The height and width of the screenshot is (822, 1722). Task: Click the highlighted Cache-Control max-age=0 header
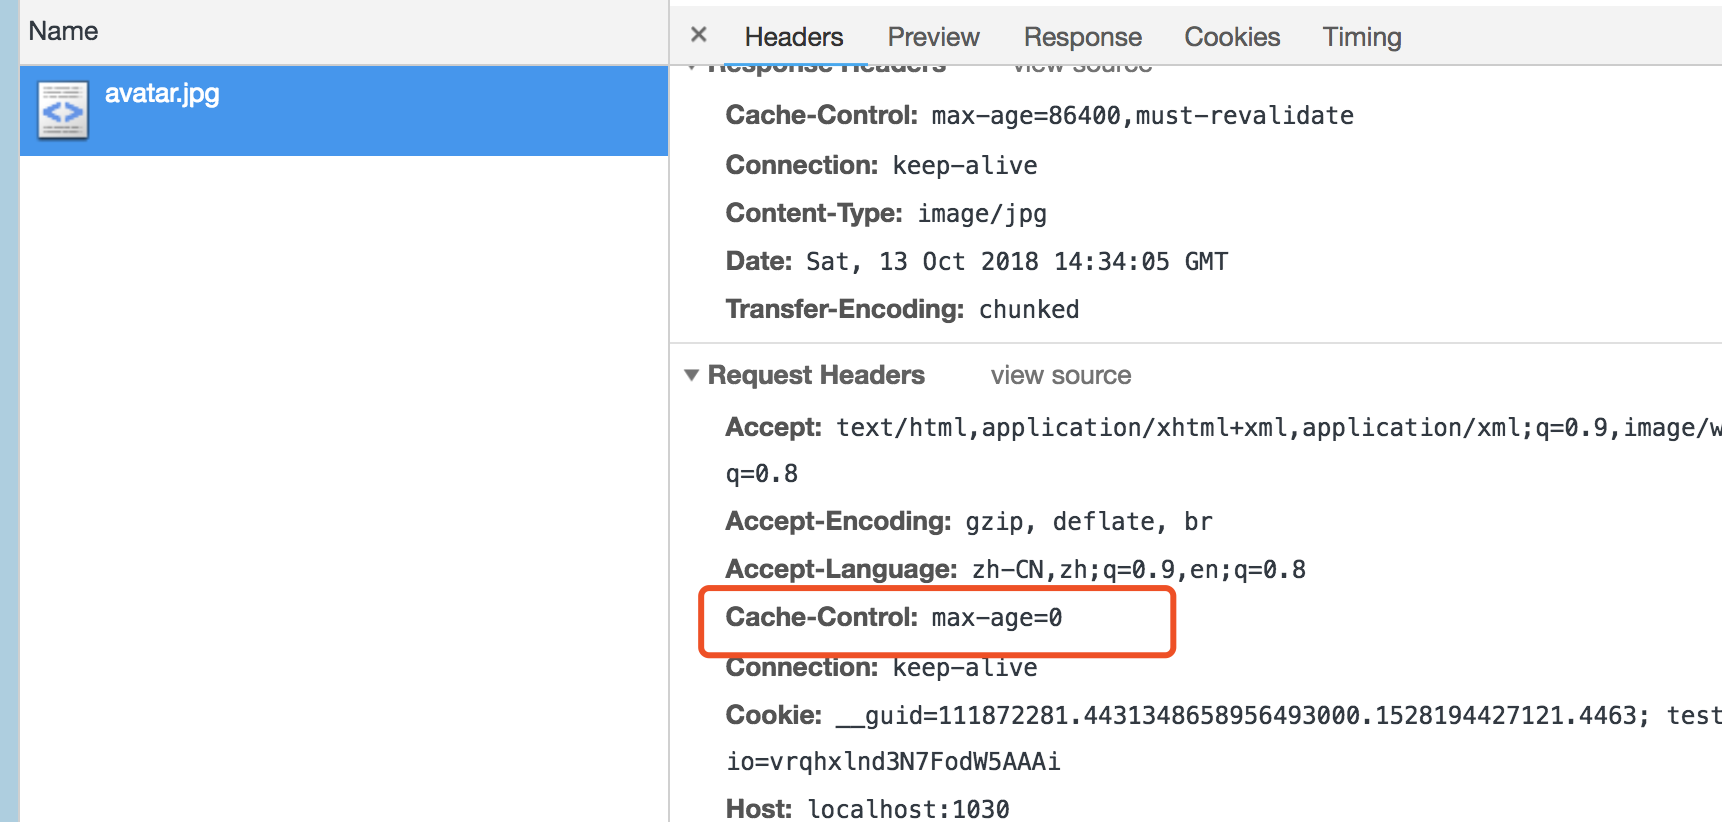point(894,618)
